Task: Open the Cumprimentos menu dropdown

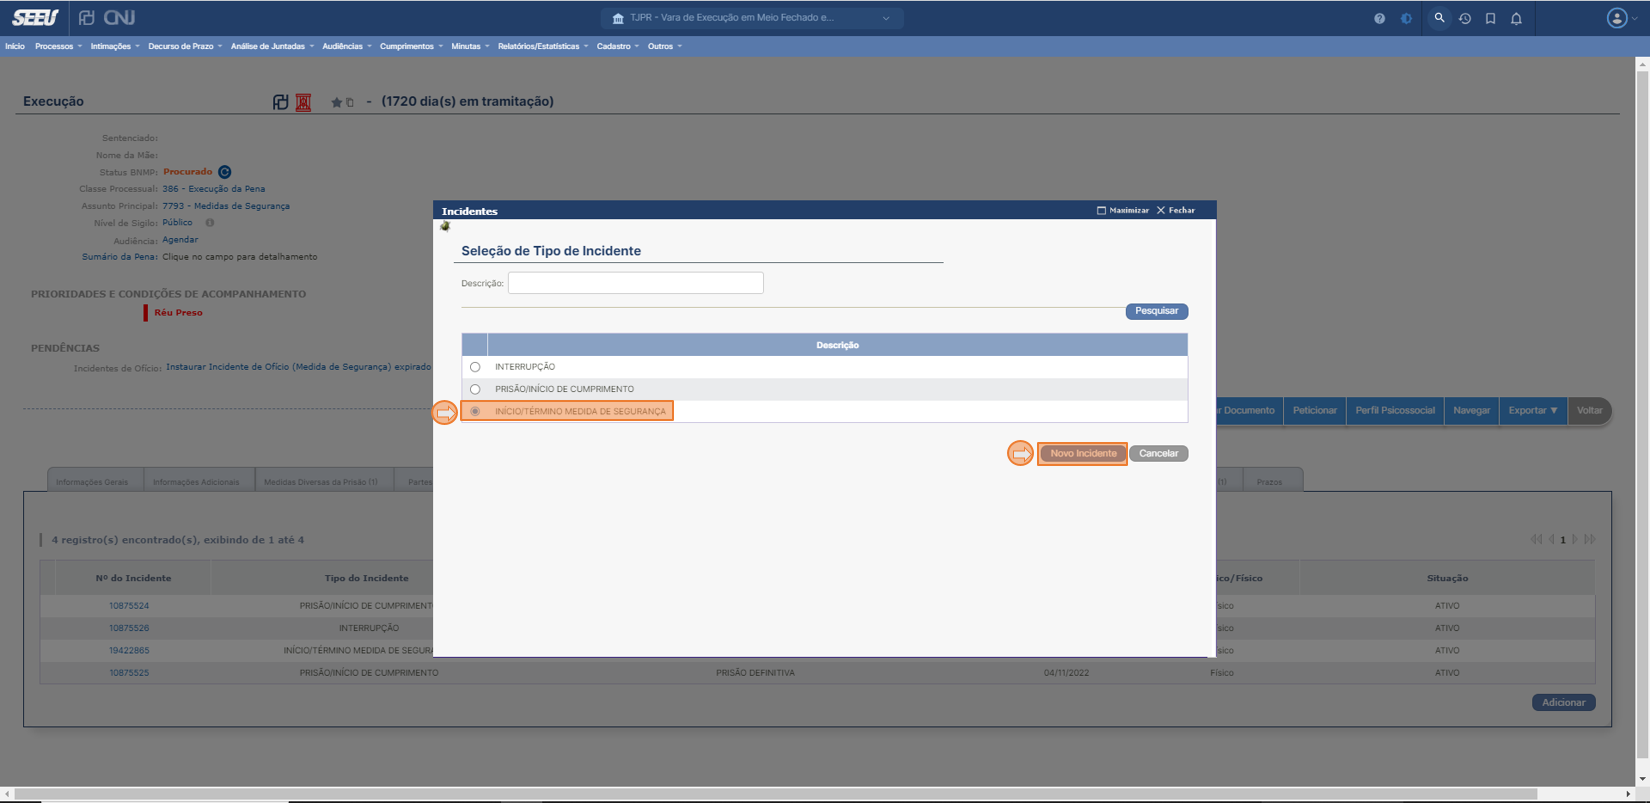Action: pyautogui.click(x=411, y=46)
